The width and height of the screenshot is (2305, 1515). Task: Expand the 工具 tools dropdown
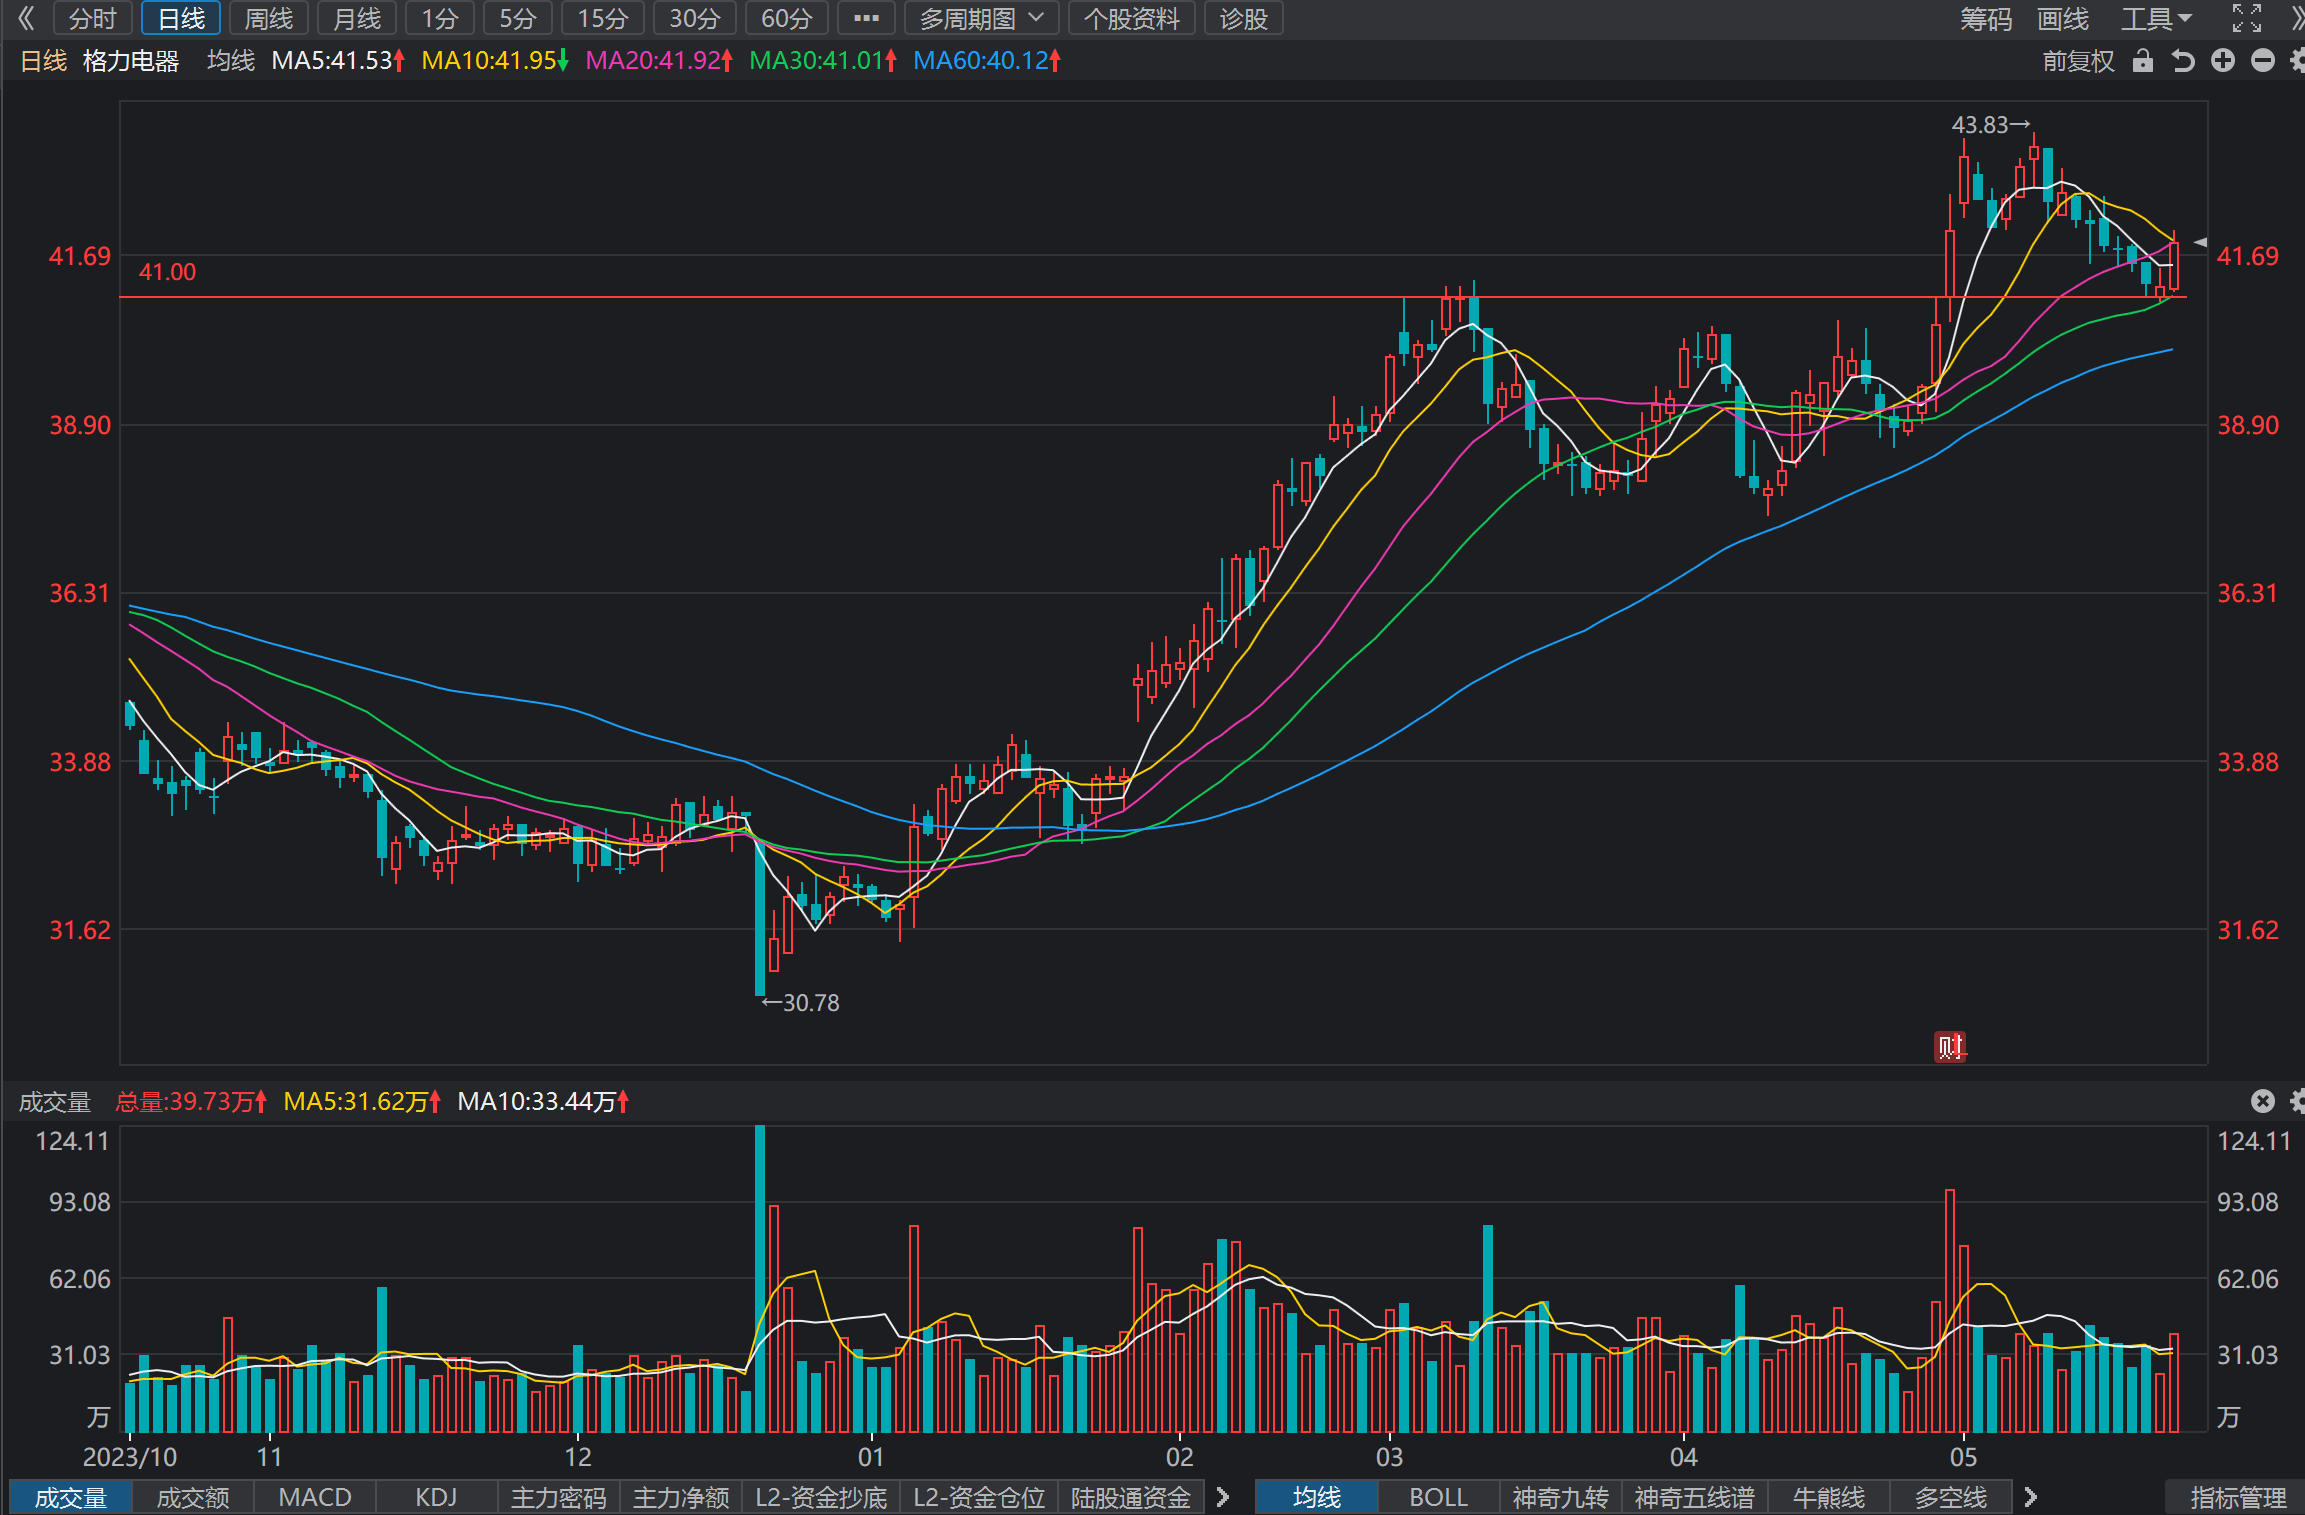coord(2156,18)
